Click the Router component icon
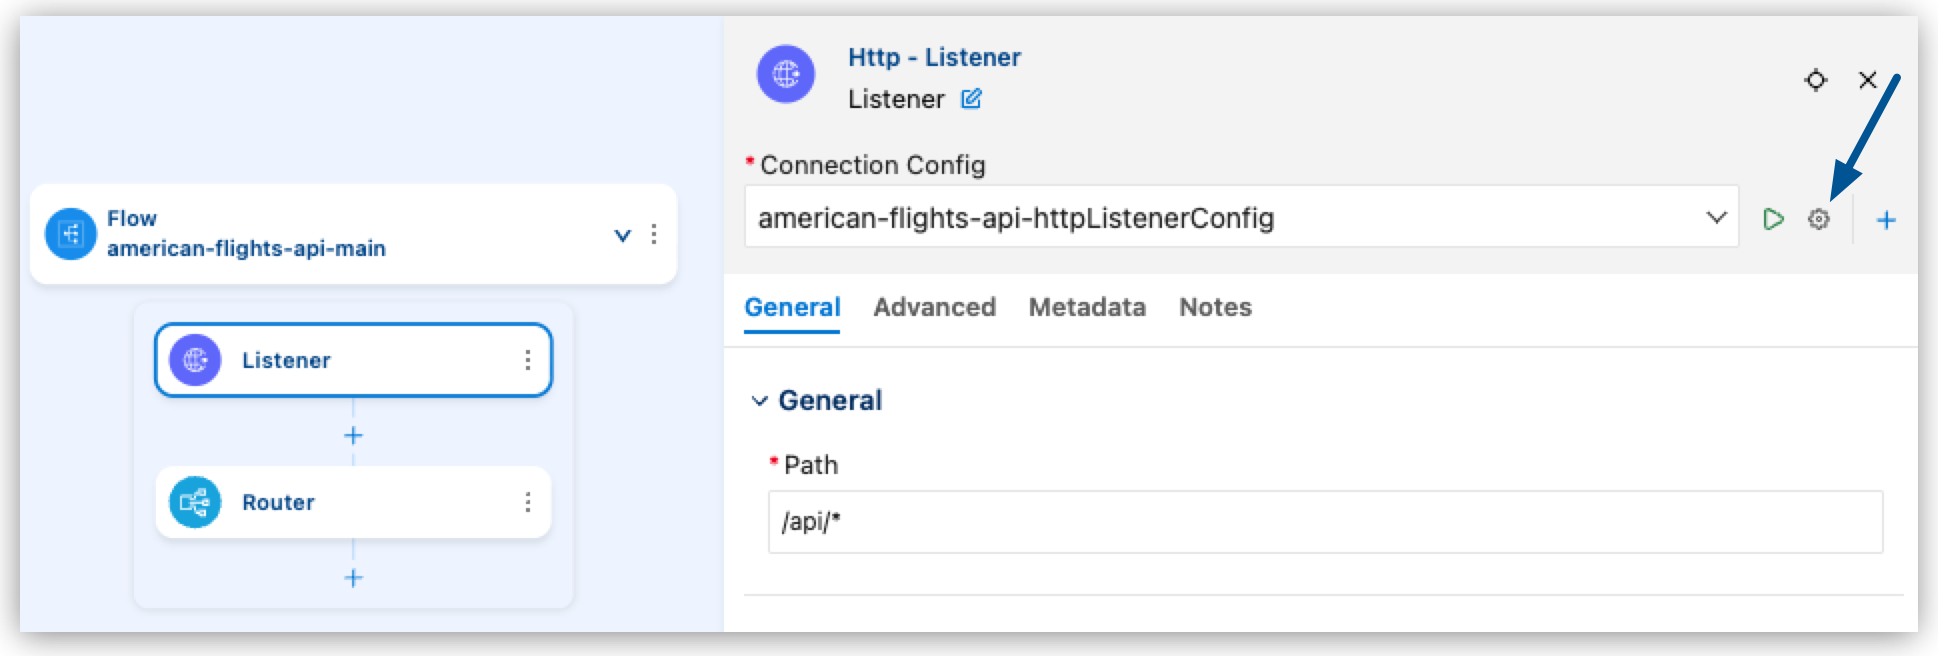Viewport: 1938px width, 656px height. coord(195,502)
